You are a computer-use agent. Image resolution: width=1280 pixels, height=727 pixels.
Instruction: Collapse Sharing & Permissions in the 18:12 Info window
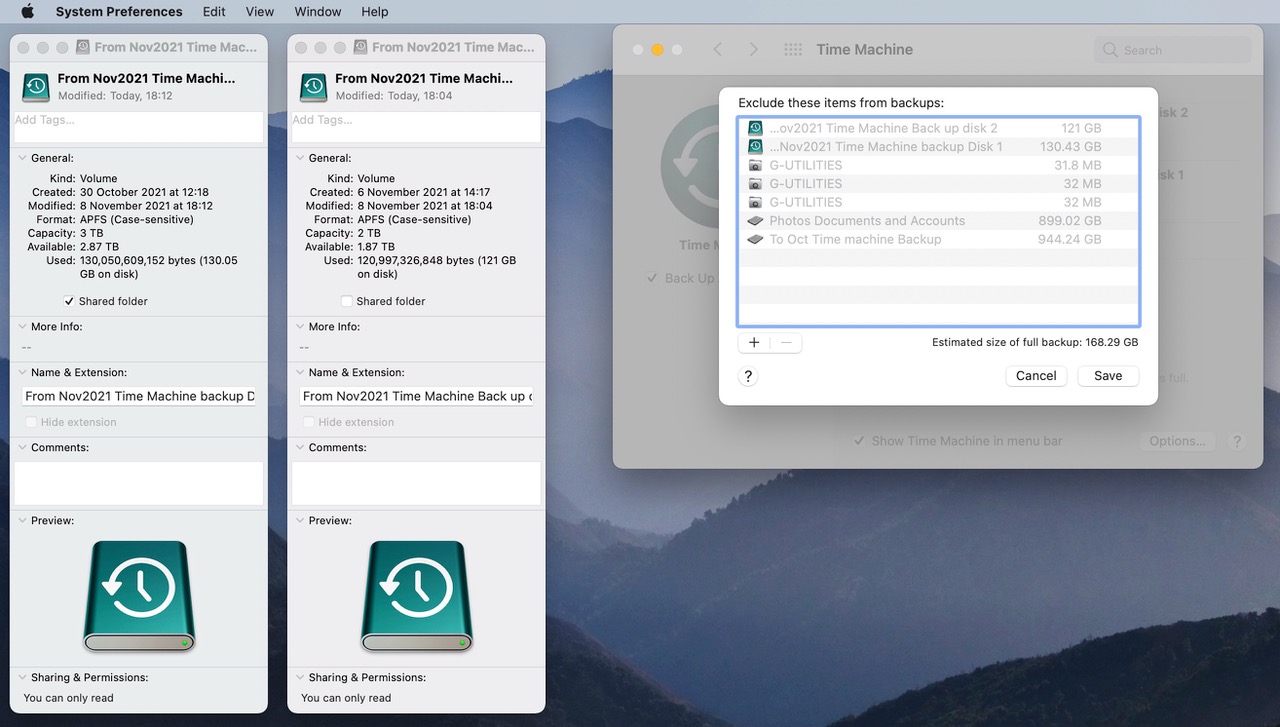(22, 677)
